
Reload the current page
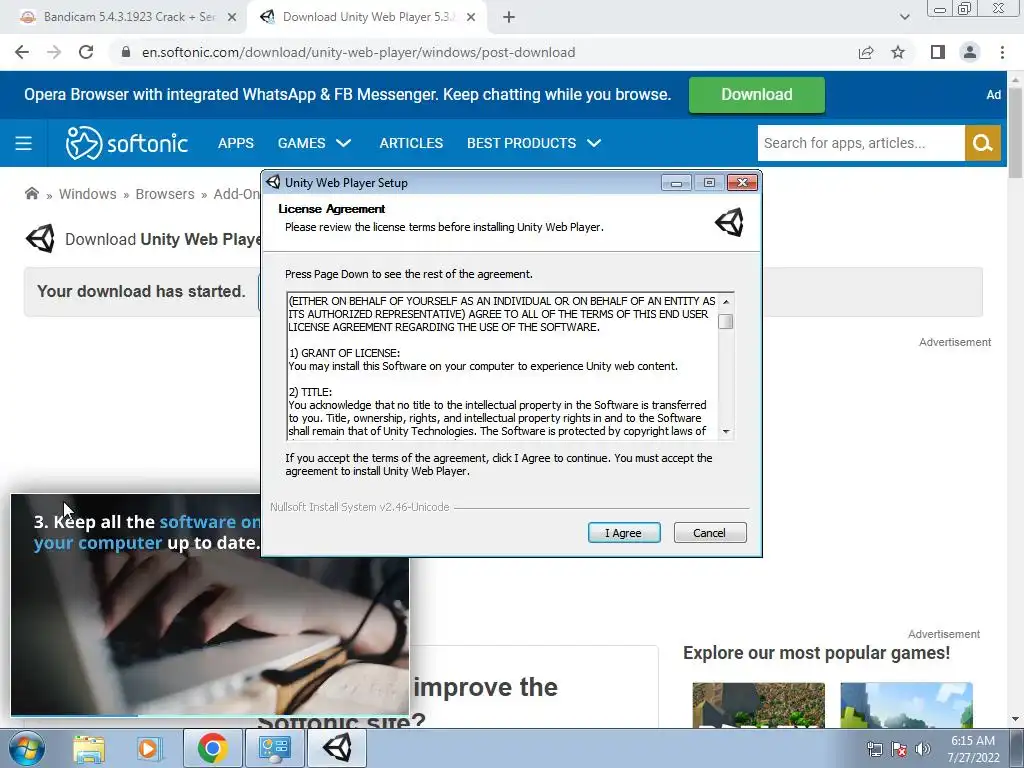(x=86, y=52)
